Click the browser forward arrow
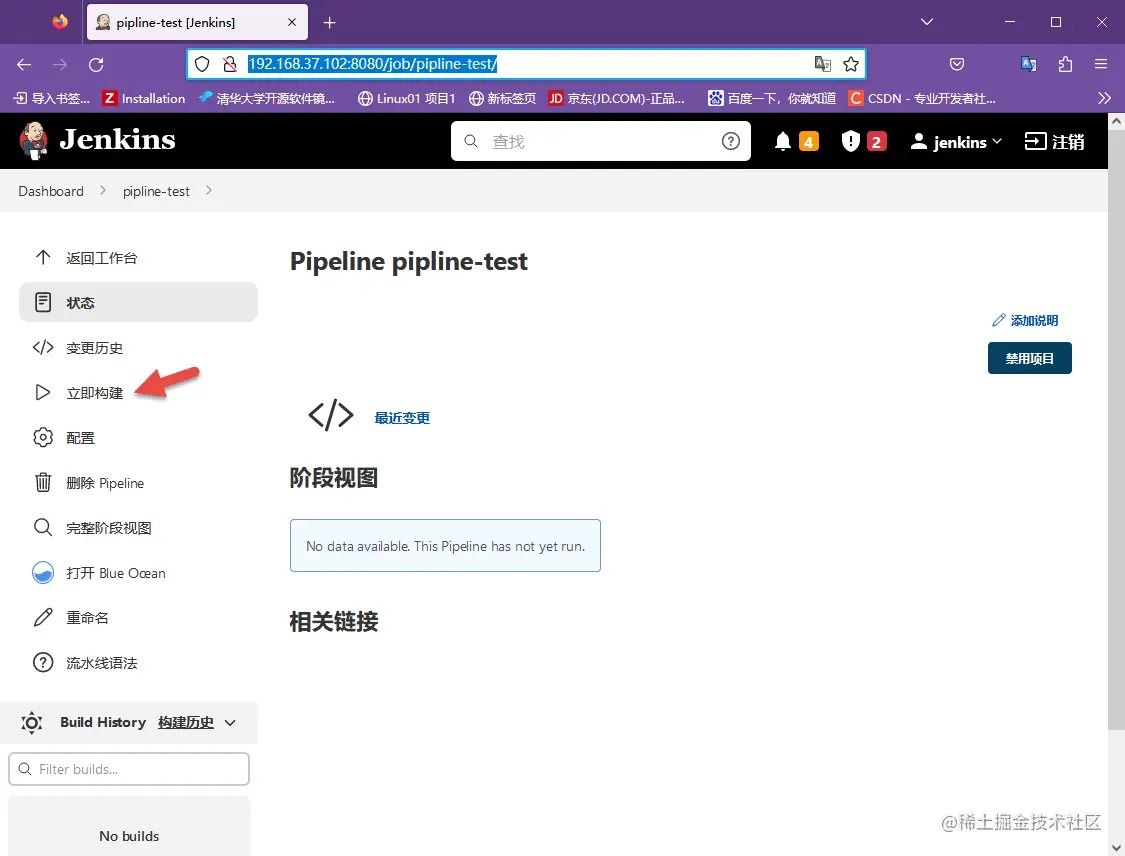The image size is (1125, 856). click(60, 65)
